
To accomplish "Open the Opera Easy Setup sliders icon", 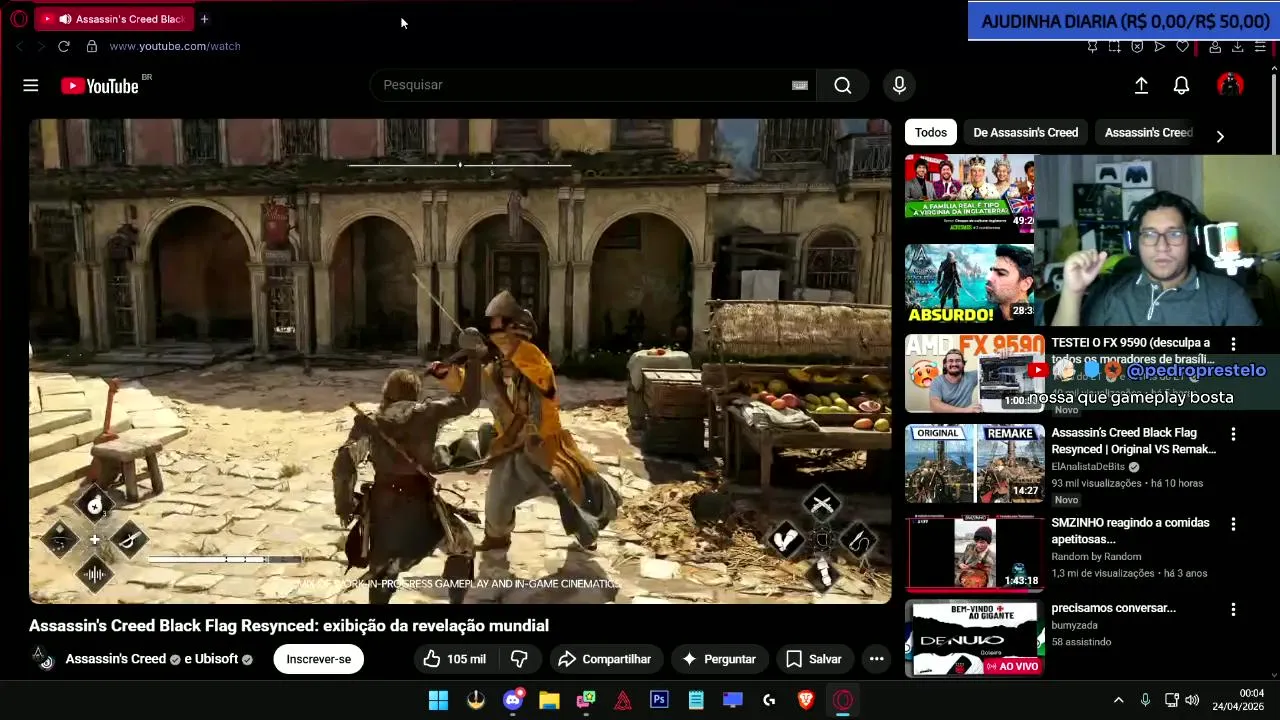I will [1260, 46].
